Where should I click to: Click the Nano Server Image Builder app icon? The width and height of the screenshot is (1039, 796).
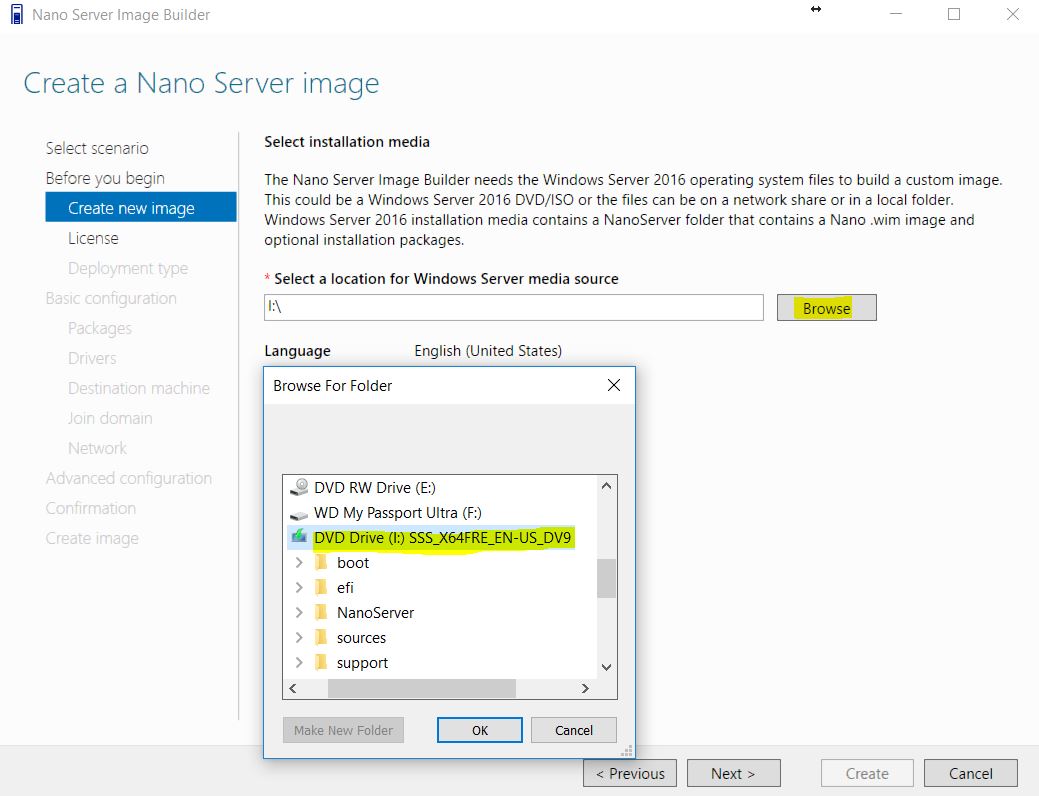click(x=17, y=15)
